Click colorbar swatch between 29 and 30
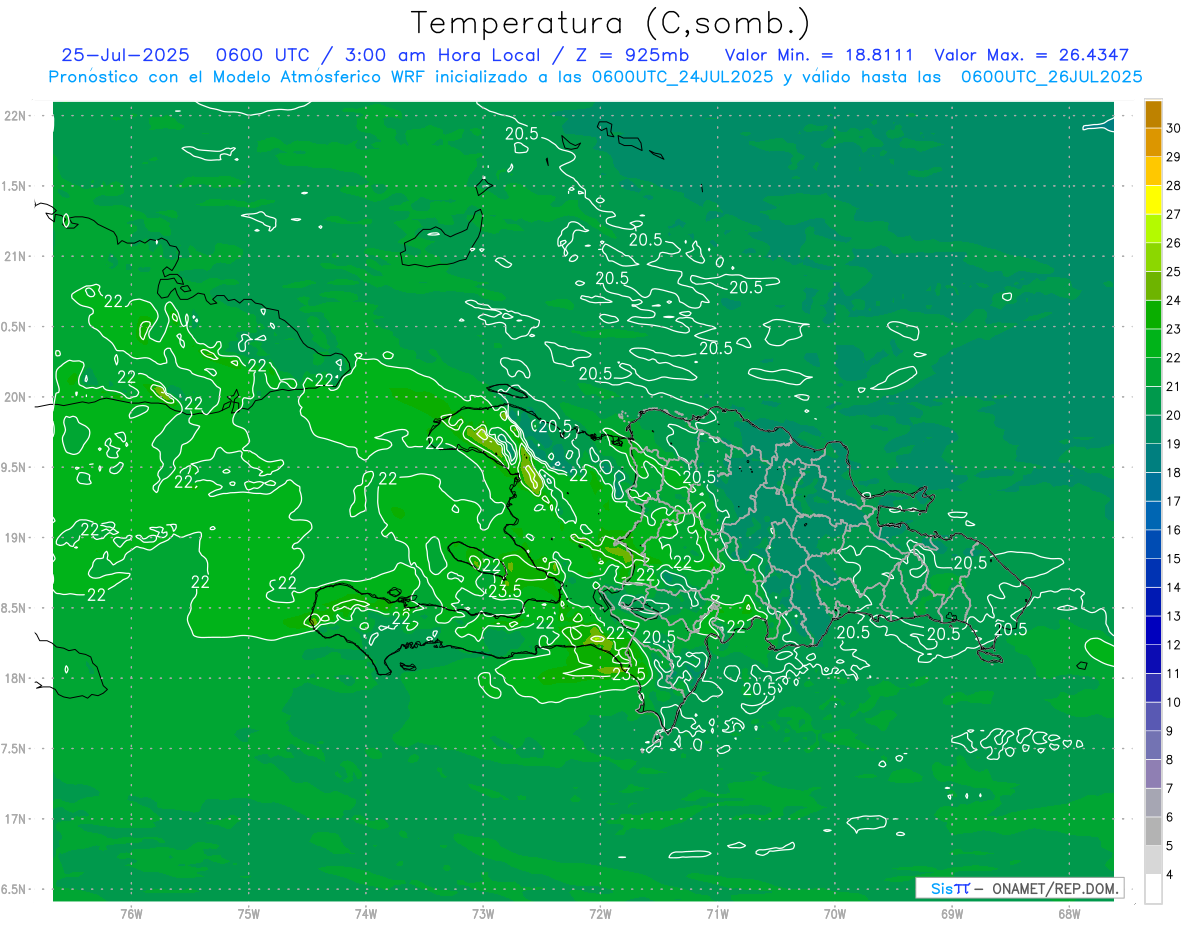Screen dimensions: 1200x927 pyautogui.click(x=1153, y=142)
